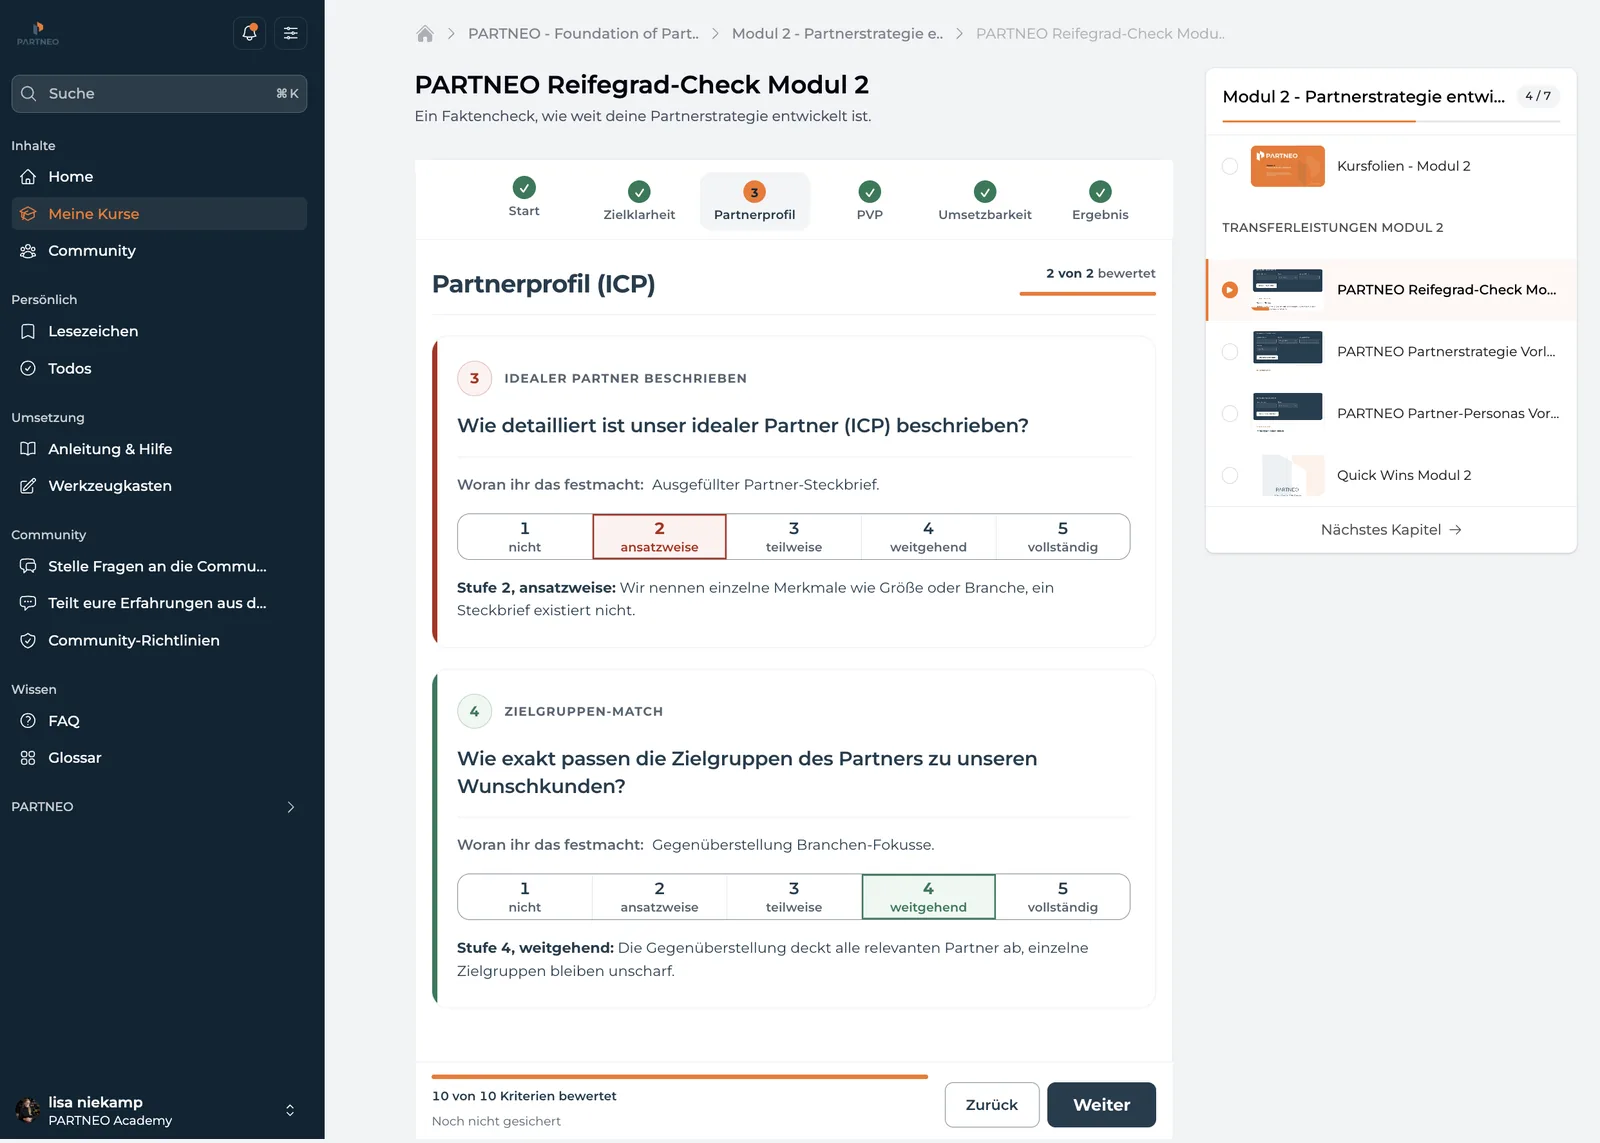The width and height of the screenshot is (1600, 1143).
Task: Go to the home breadcrumb icon
Action: click(425, 34)
